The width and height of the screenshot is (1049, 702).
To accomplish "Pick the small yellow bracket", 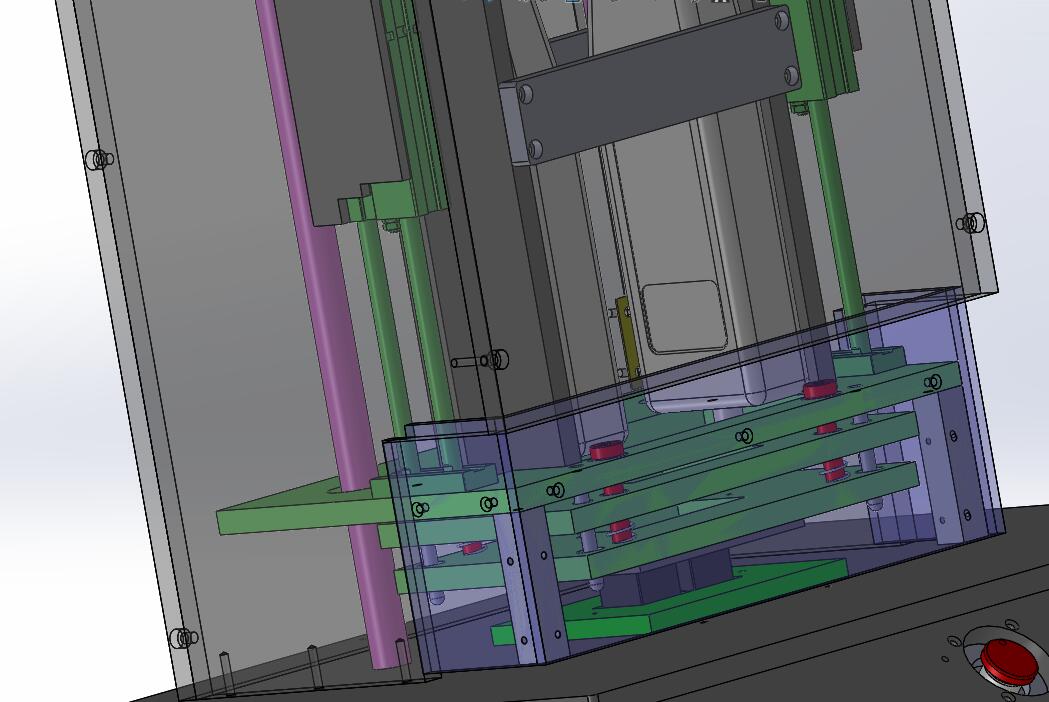I will (x=629, y=343).
